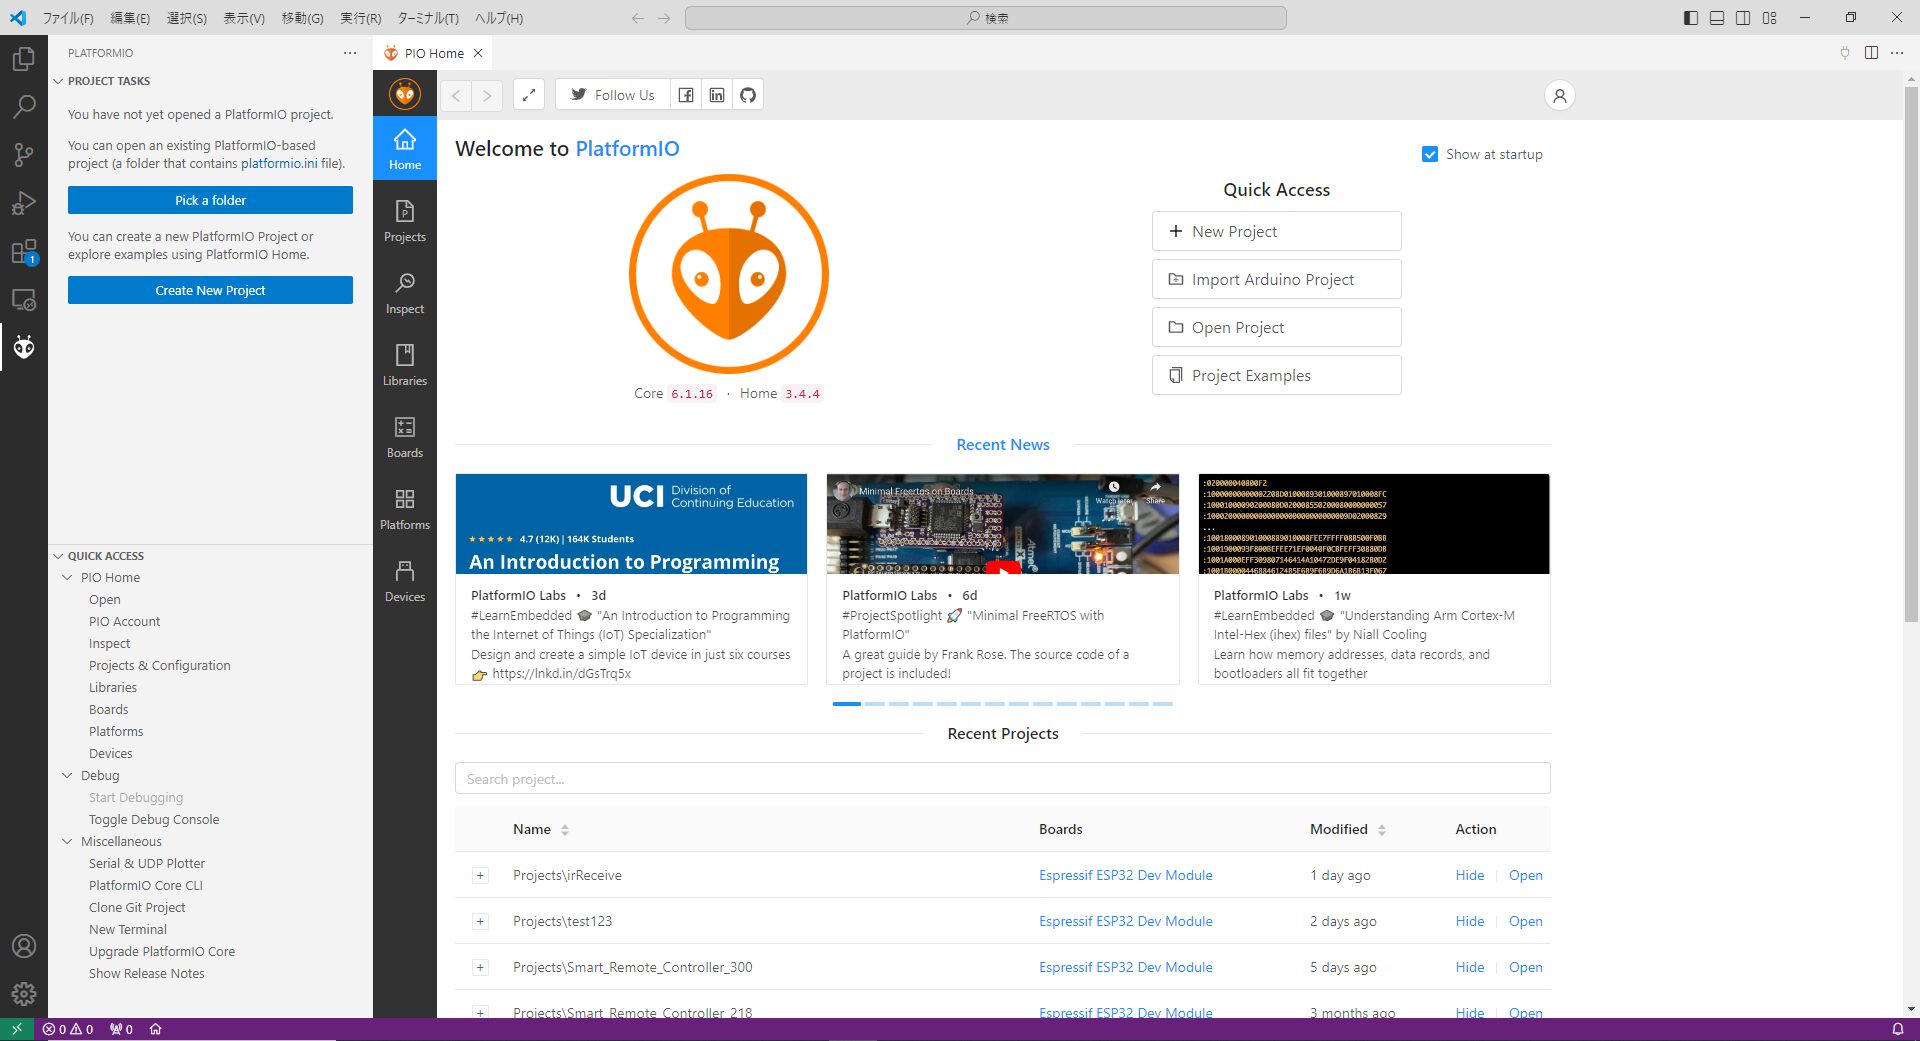Image resolution: width=1920 pixels, height=1041 pixels.
Task: Open the user account profile icon
Action: pyautogui.click(x=1559, y=95)
